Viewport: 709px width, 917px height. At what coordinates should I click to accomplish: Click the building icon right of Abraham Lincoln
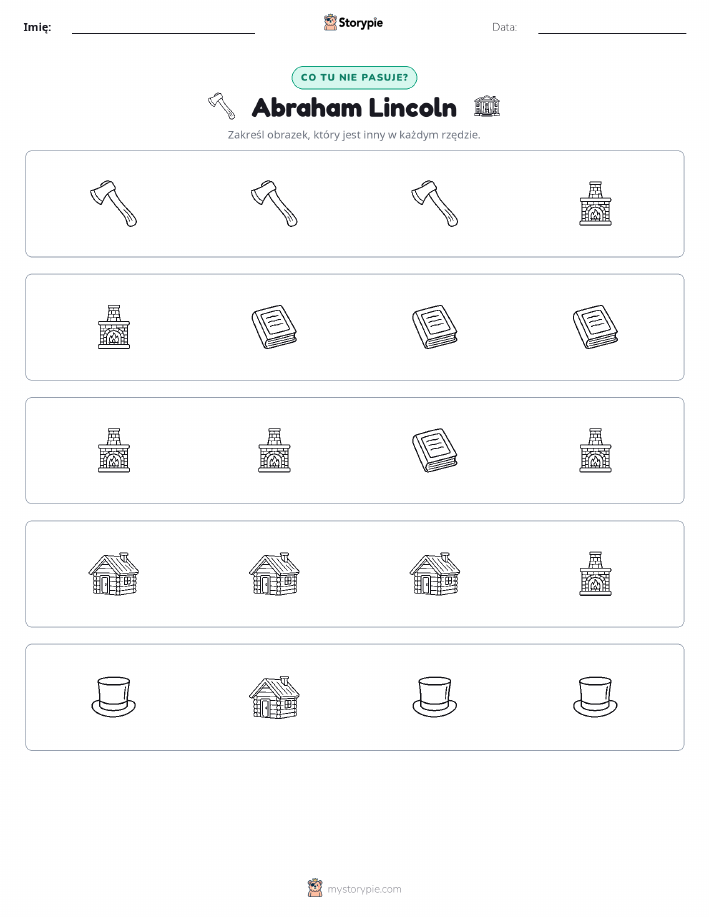tap(487, 106)
